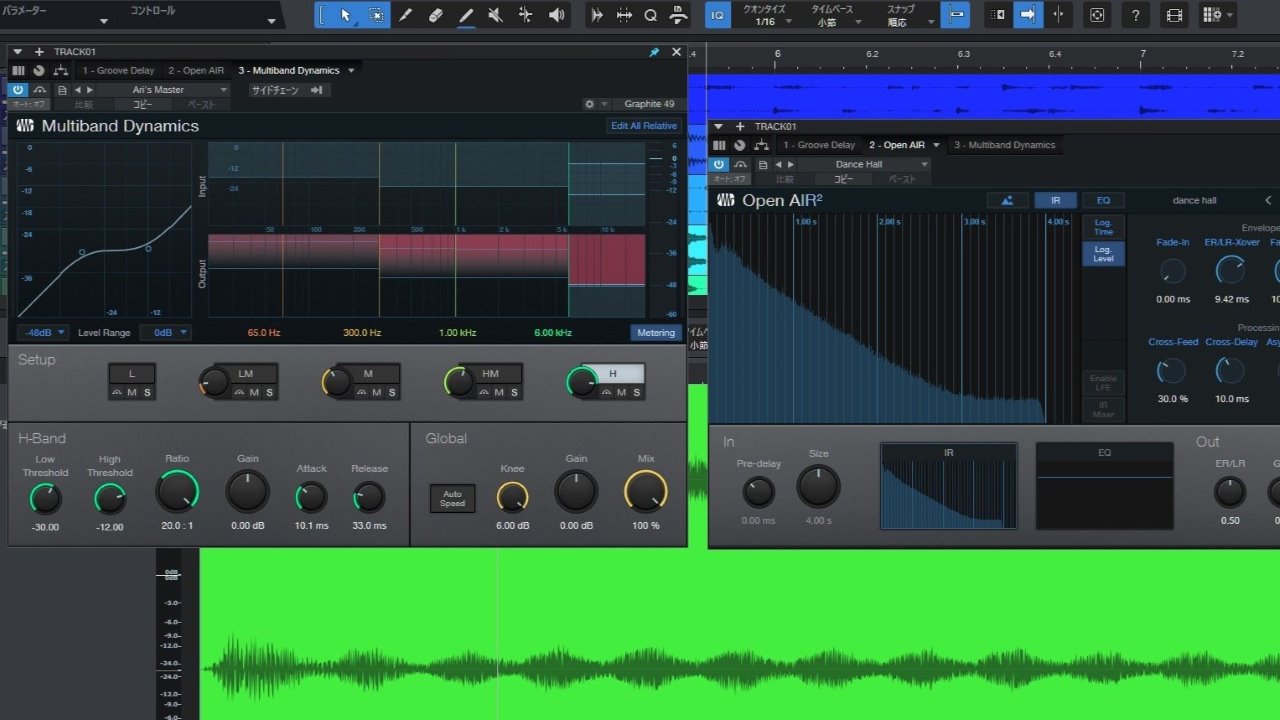Select the Eraser tool
The image size is (1280, 720).
point(435,15)
